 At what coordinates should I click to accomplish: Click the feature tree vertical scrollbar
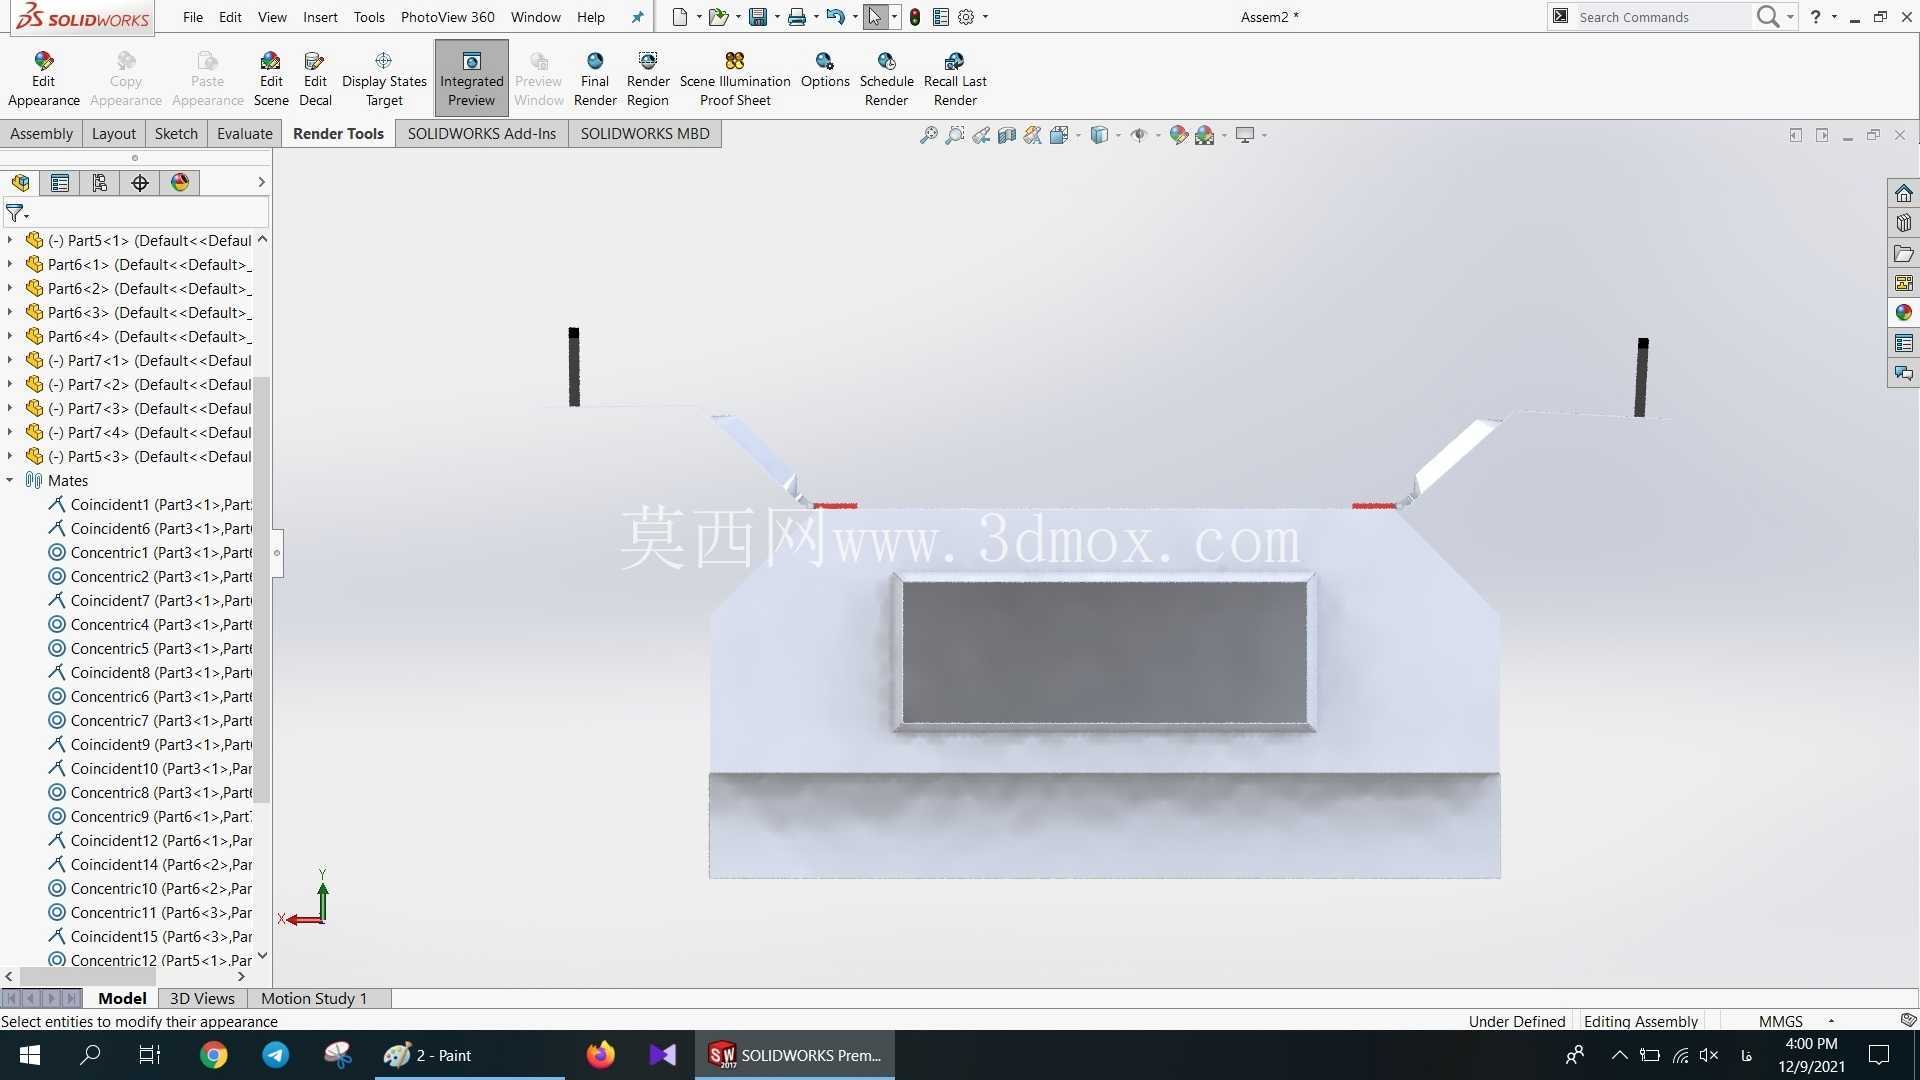point(262,590)
